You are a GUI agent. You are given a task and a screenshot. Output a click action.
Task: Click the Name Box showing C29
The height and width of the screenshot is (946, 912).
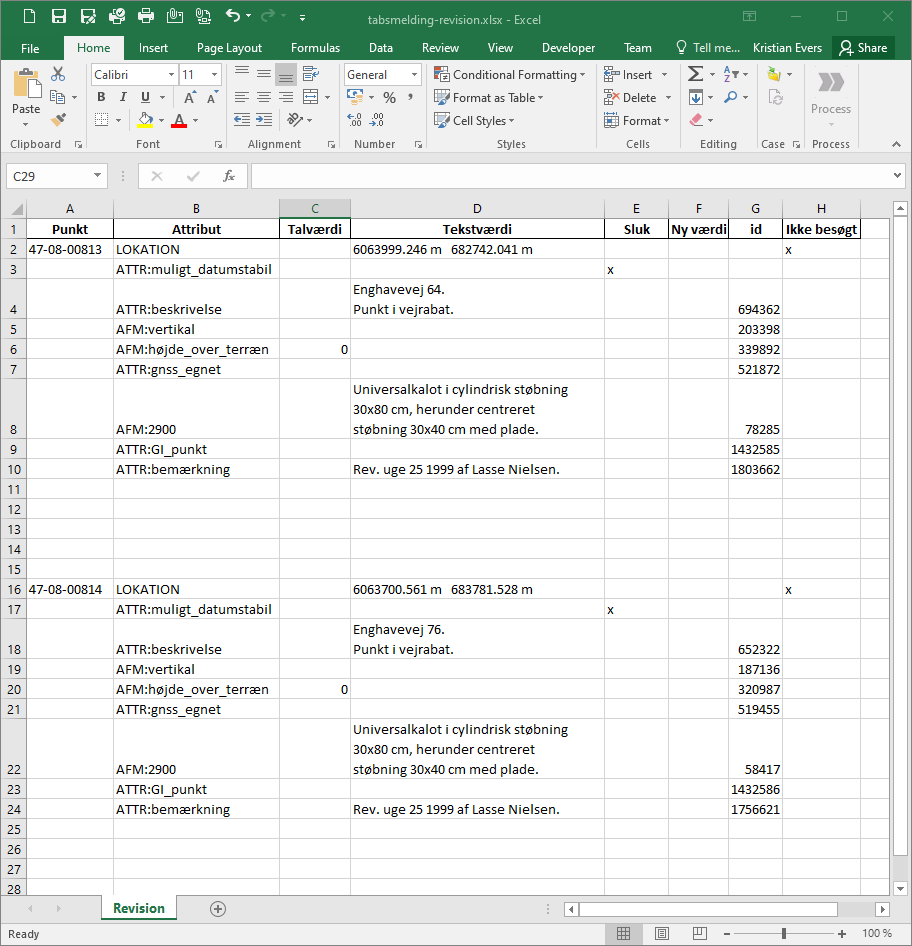[57, 176]
